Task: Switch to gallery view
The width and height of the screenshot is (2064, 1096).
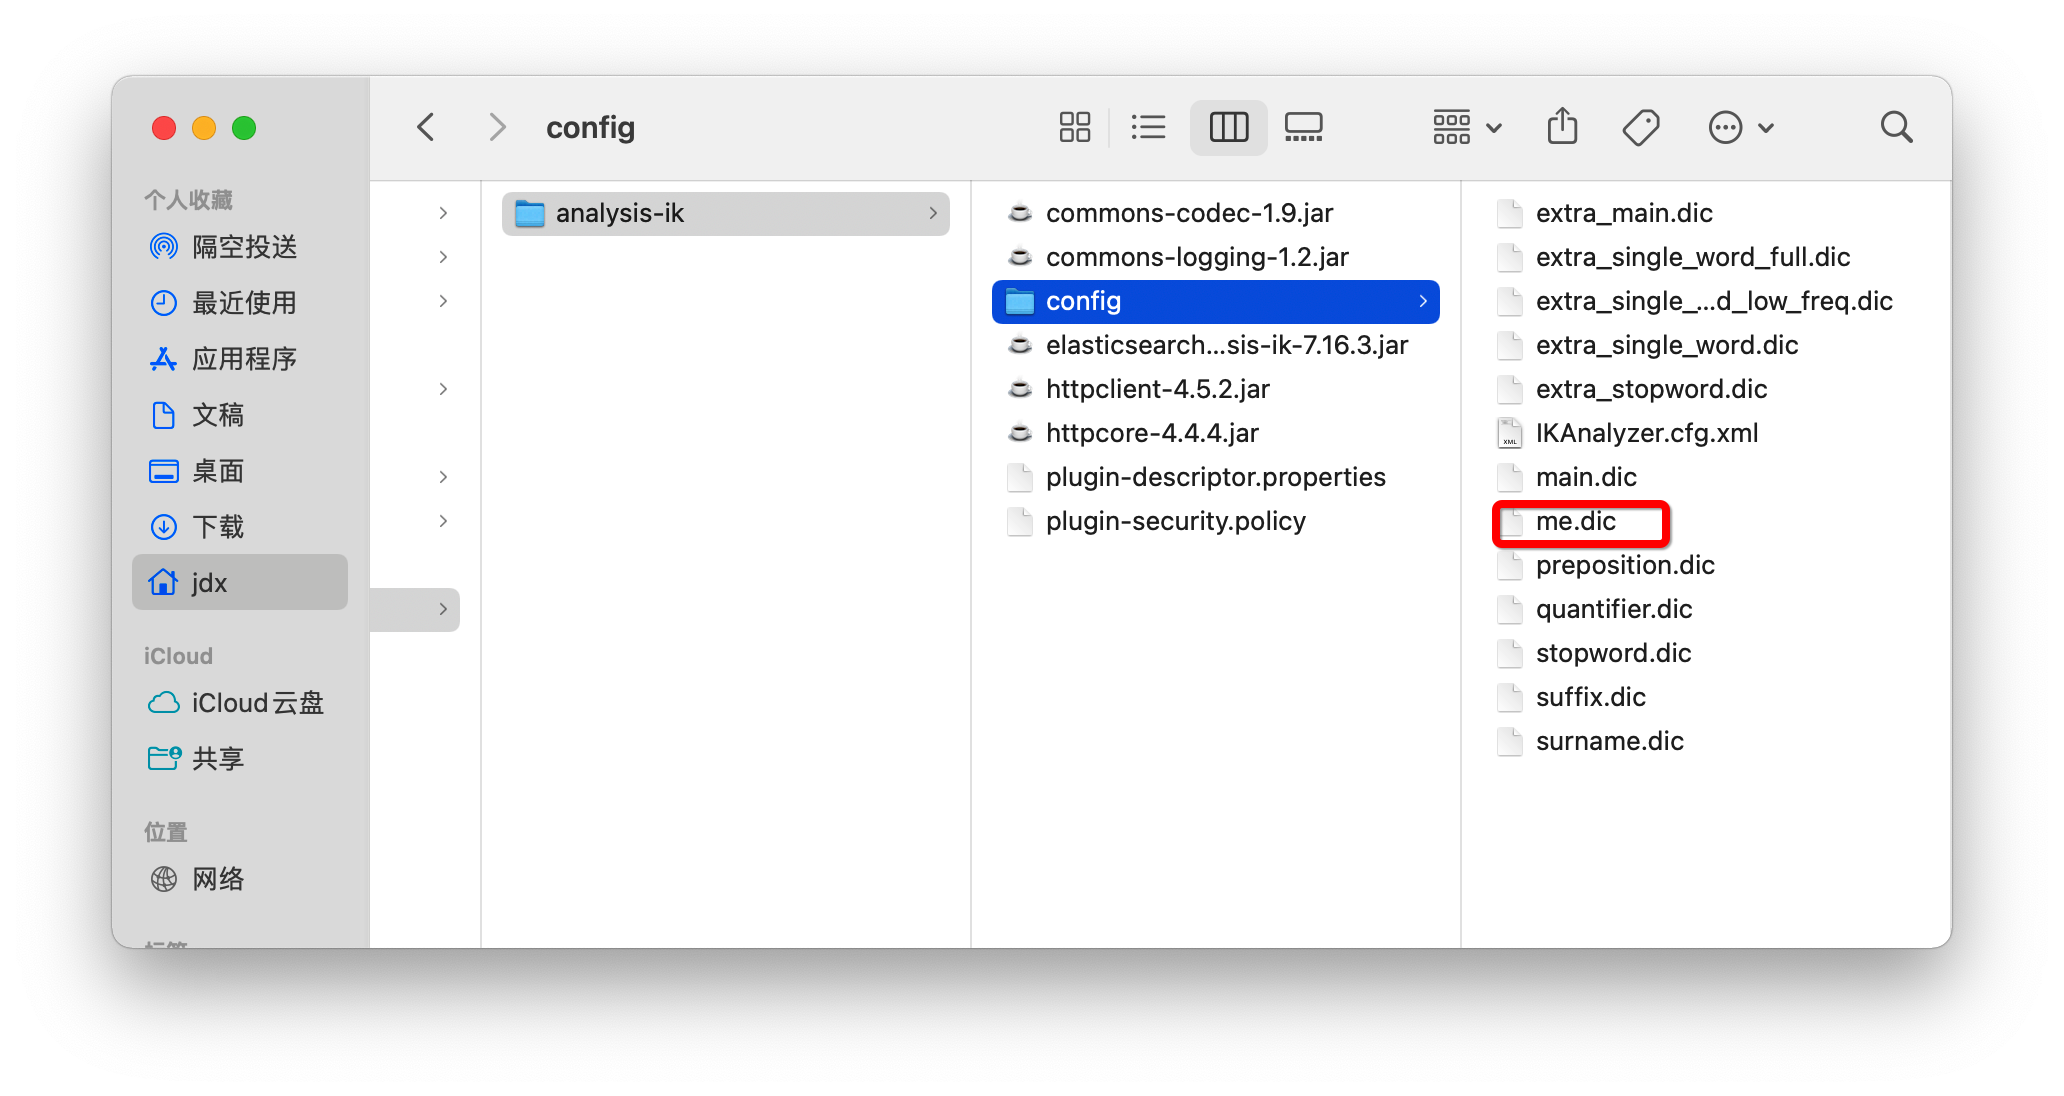Action: pos(1304,128)
